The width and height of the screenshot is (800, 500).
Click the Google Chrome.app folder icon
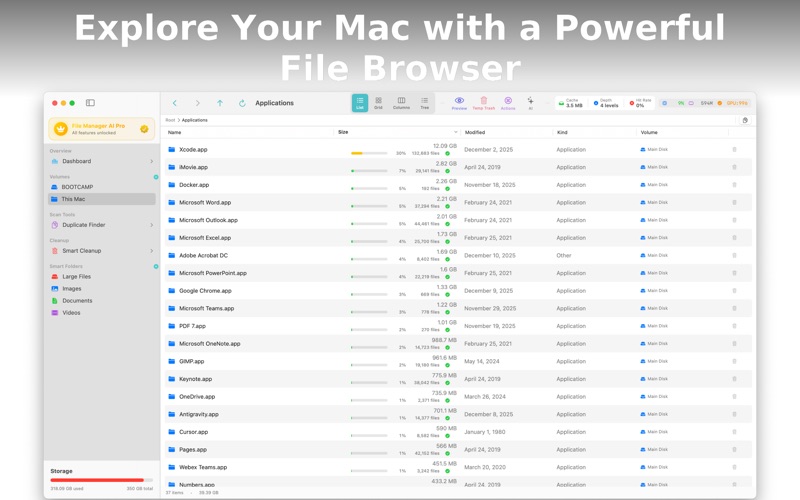172,291
